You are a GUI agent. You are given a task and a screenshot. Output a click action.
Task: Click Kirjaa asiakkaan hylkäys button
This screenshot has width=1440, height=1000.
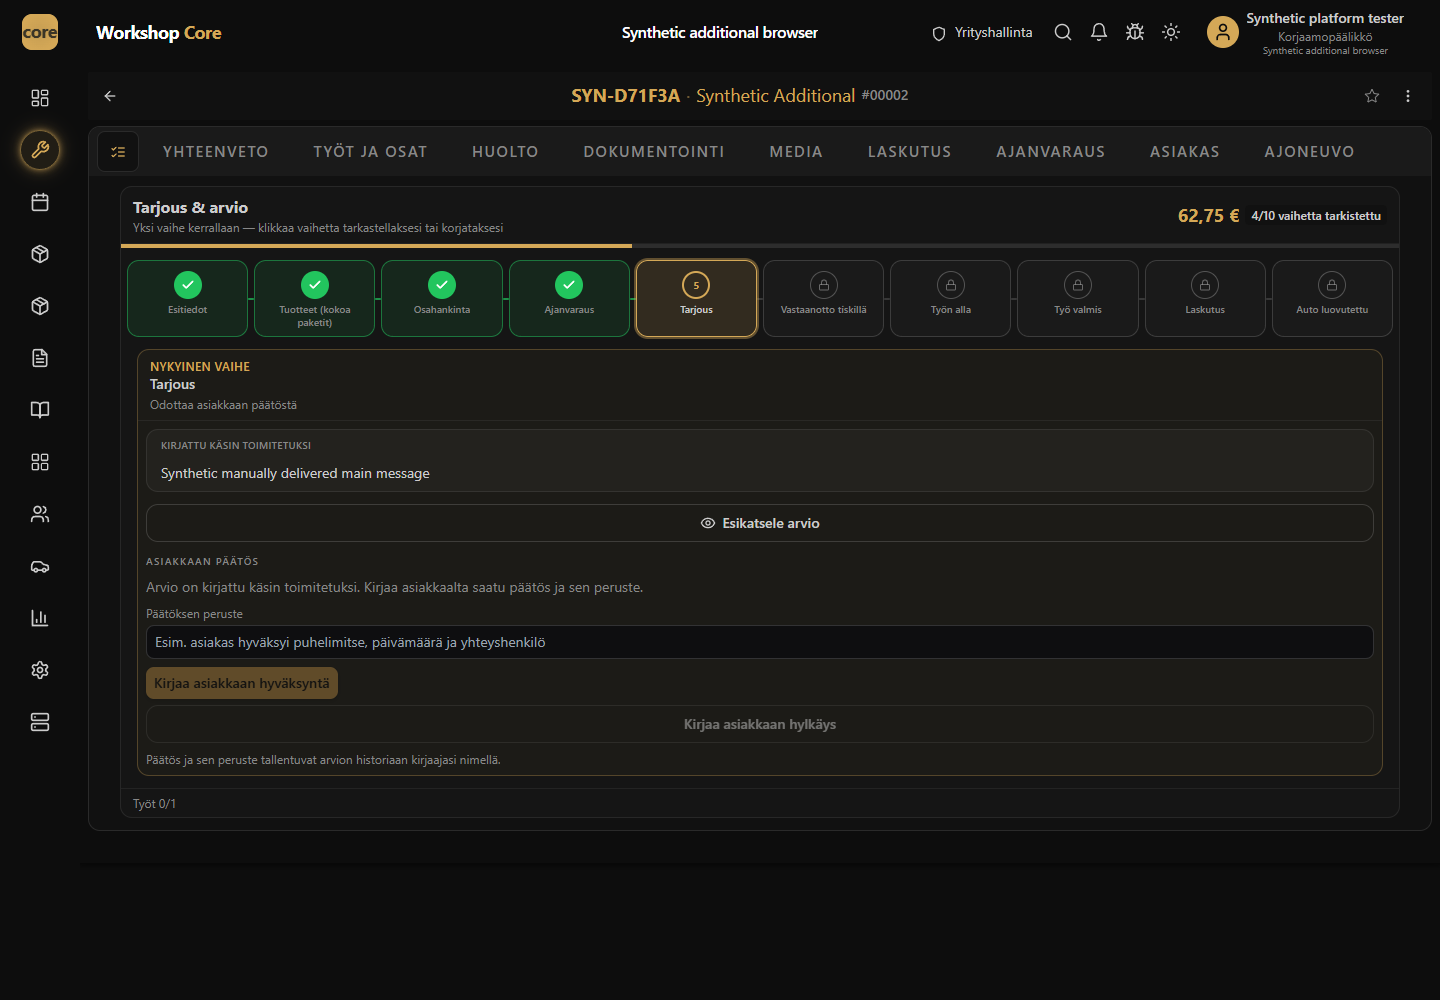tap(760, 724)
